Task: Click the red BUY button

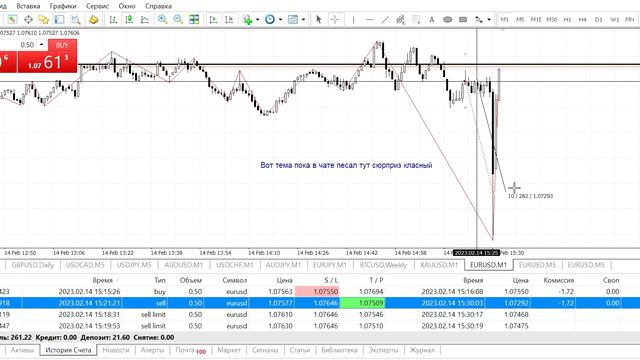Action: (62, 45)
